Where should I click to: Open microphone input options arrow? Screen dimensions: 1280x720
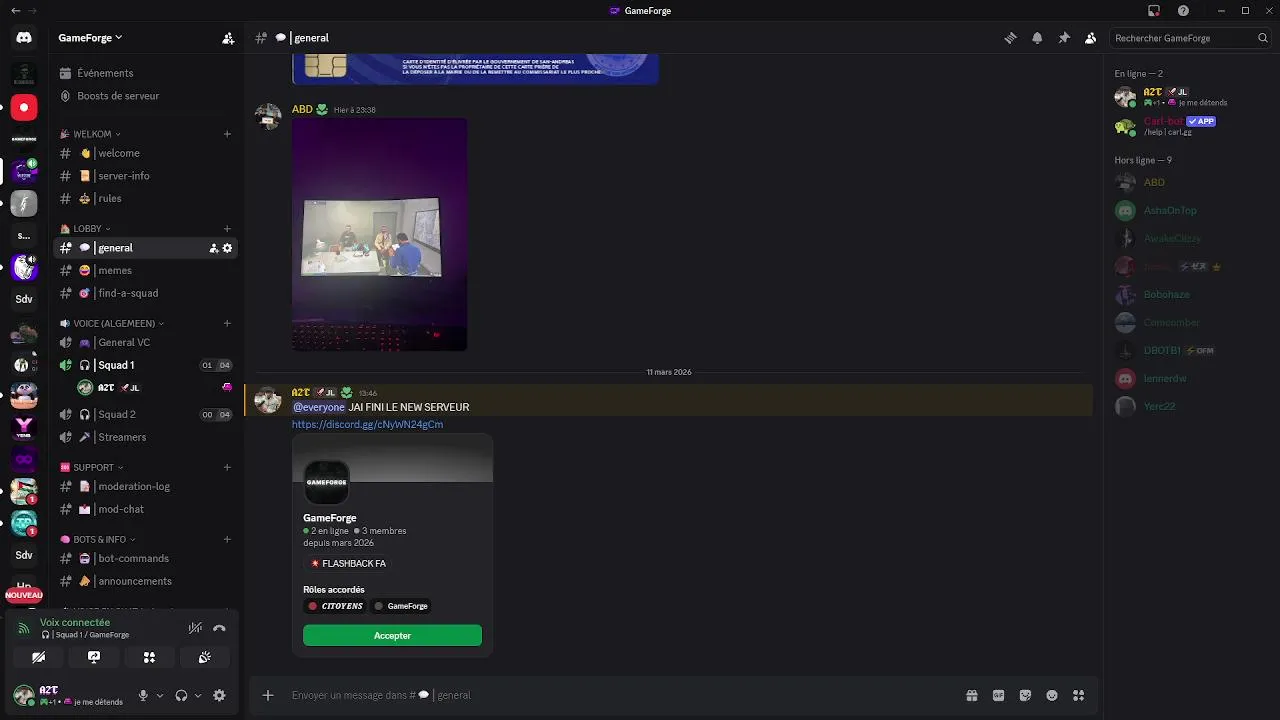pos(160,695)
